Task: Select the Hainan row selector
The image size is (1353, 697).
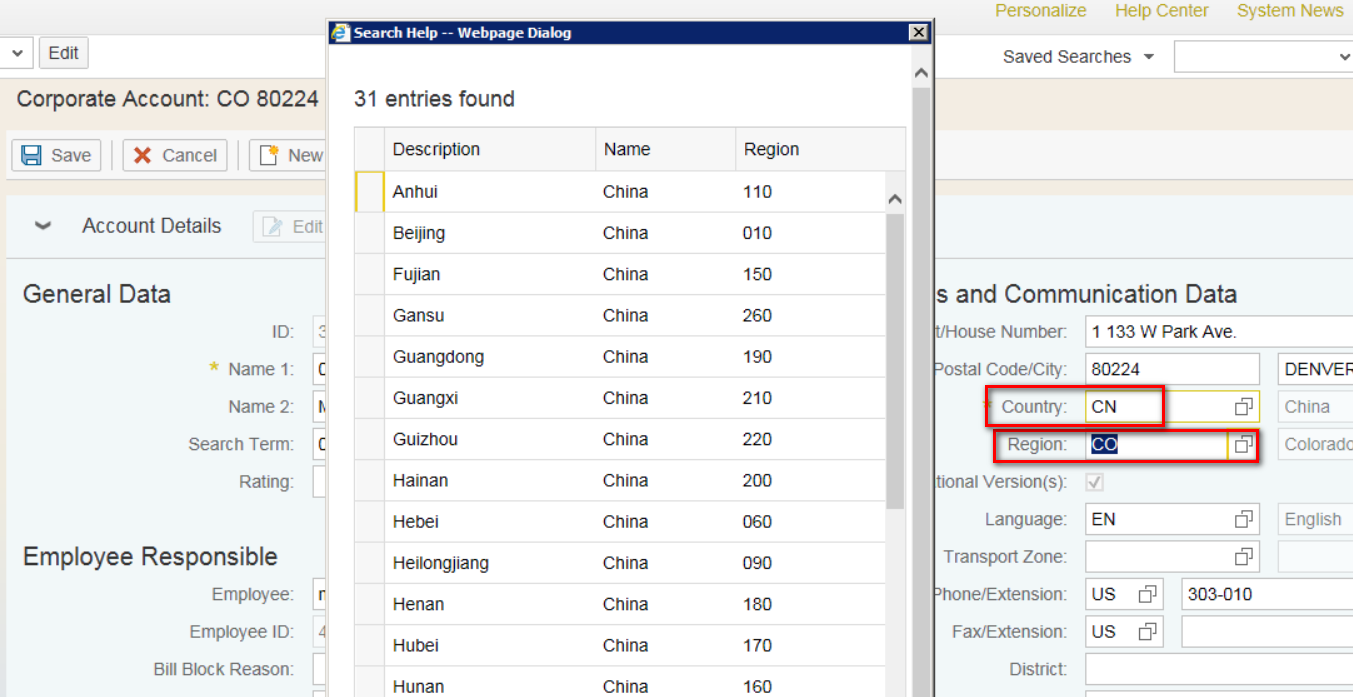Action: click(369, 480)
